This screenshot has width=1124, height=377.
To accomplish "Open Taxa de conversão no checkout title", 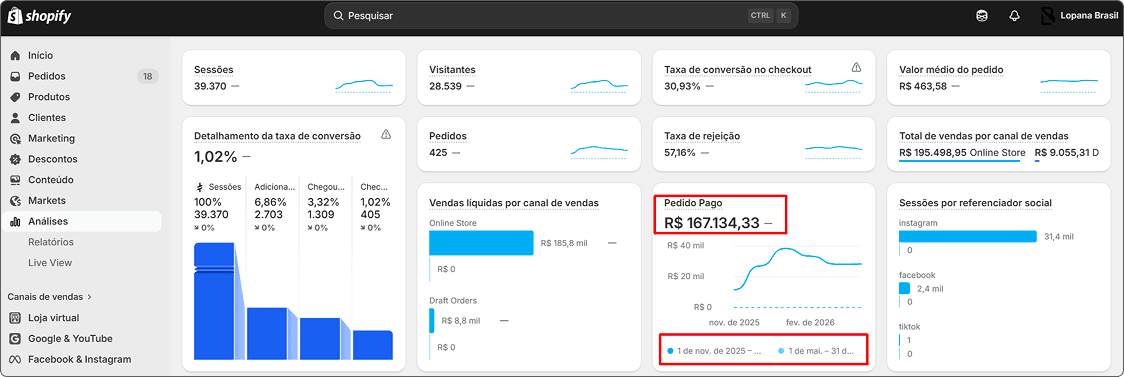I will click(738, 70).
